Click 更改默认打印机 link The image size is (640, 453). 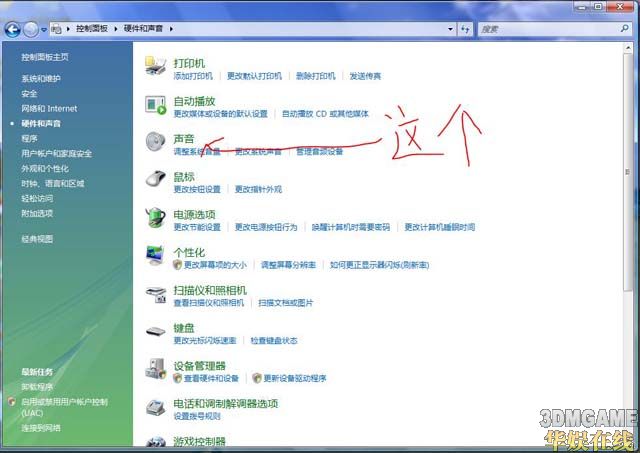(x=254, y=76)
